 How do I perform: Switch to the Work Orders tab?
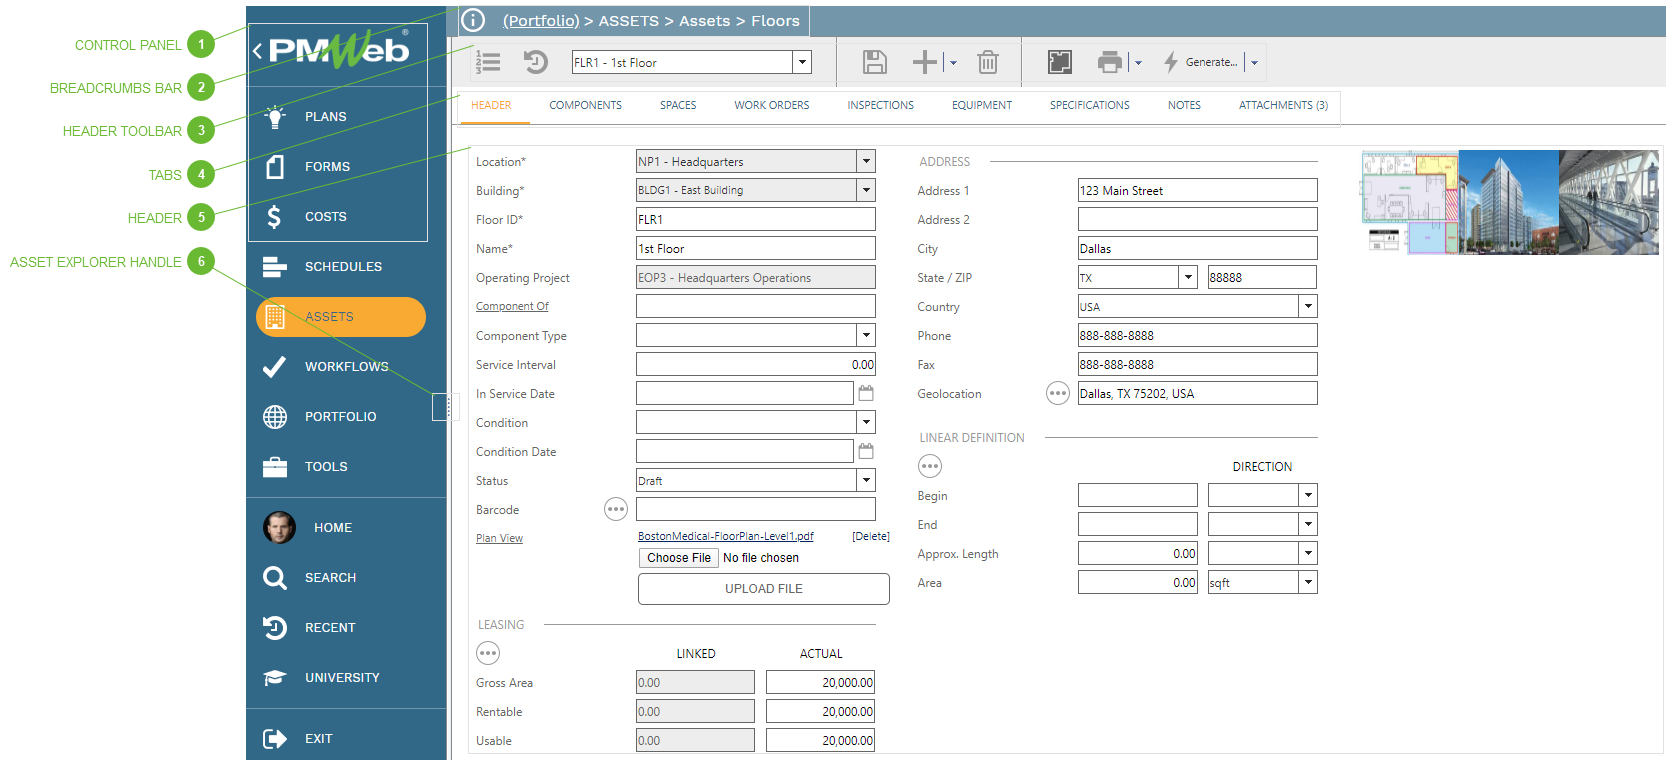[771, 105]
